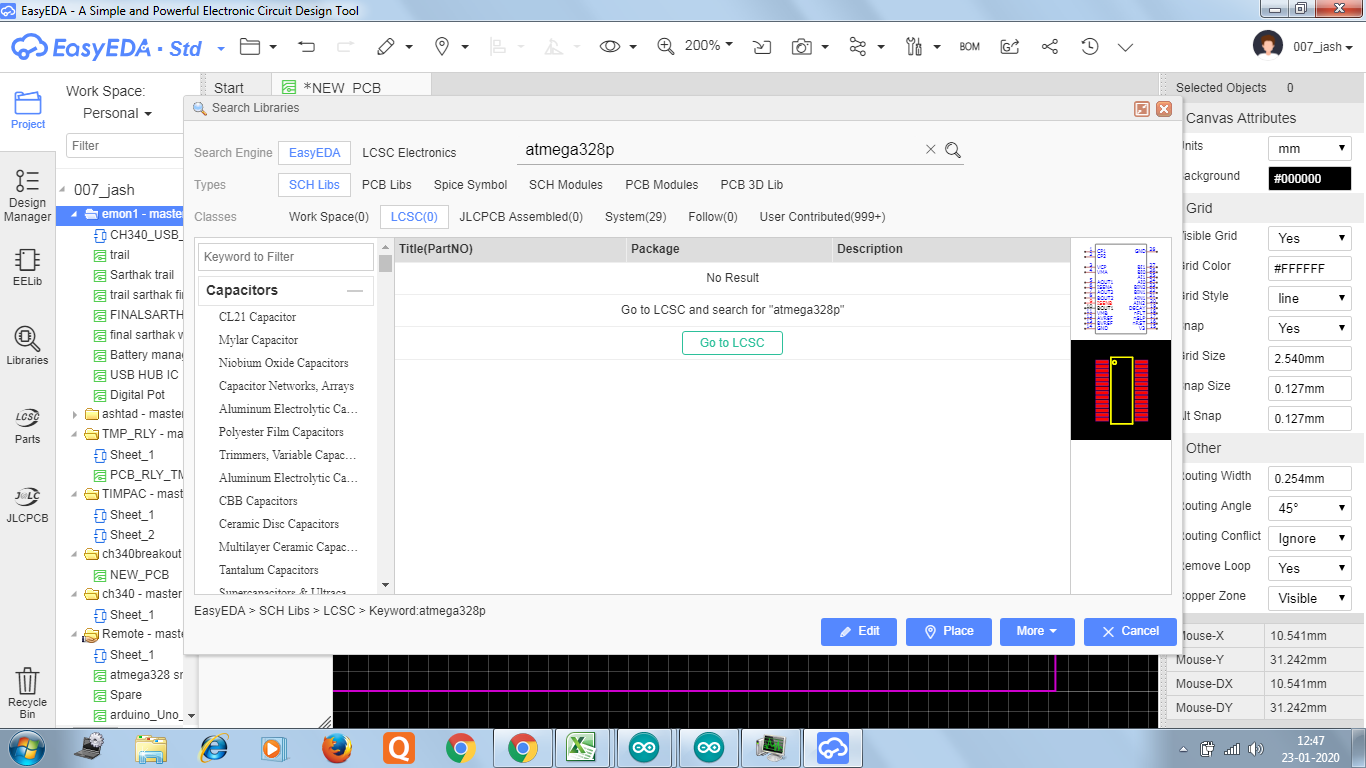Screen dimensions: 1366x768
Task: Switch to the Start tab
Action: (229, 88)
